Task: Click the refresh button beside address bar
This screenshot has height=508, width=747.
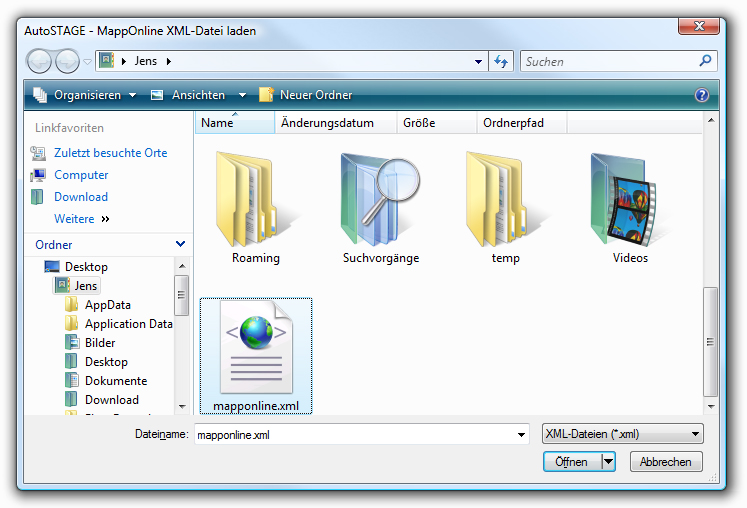Action: [502, 61]
